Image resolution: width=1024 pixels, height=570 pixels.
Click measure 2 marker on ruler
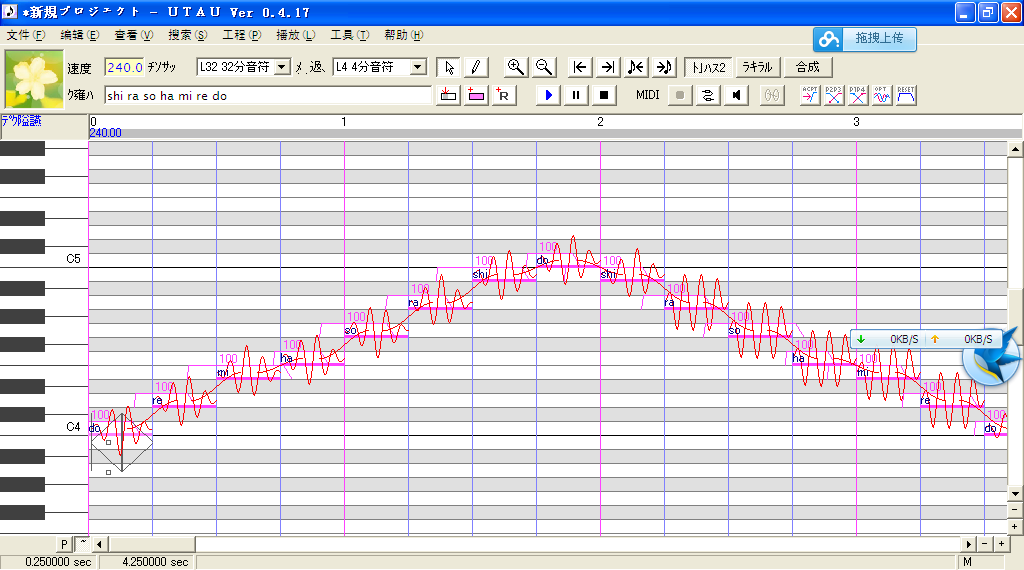[600, 121]
